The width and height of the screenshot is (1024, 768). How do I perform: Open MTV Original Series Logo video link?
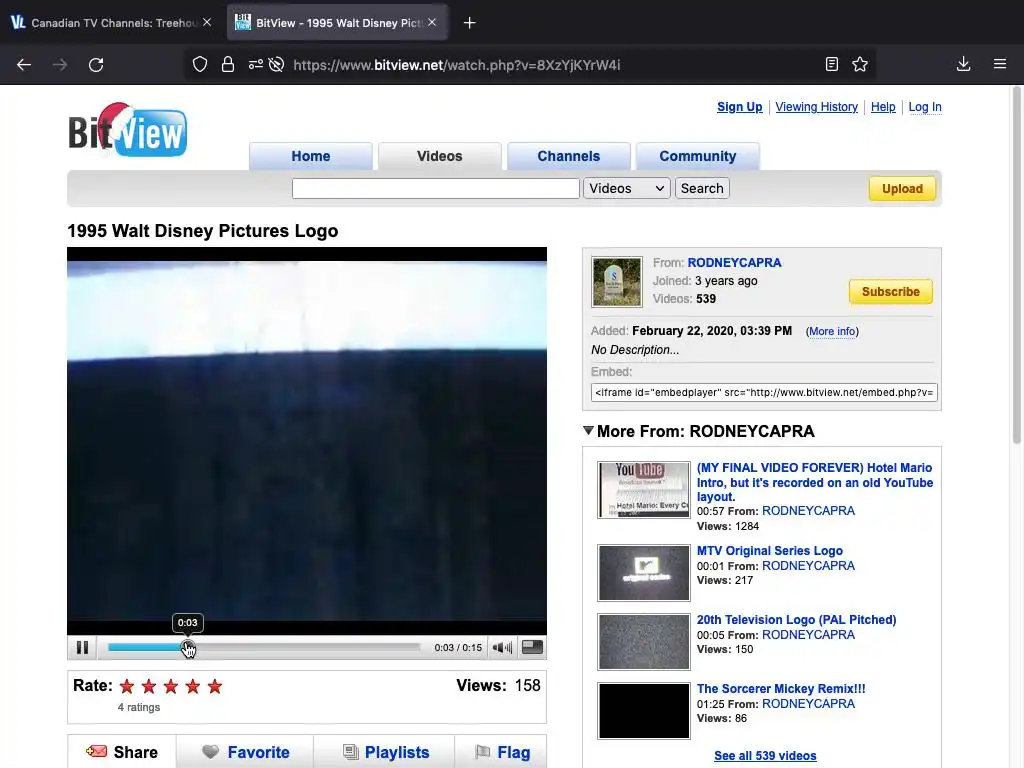[769, 551]
